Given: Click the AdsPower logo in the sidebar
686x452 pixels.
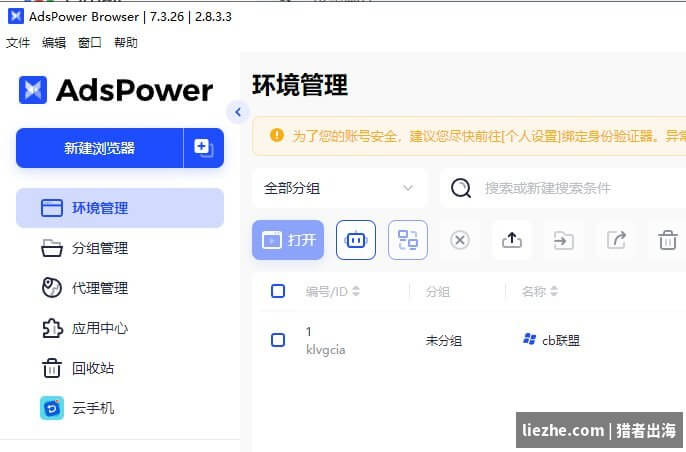Looking at the screenshot, I should [116, 90].
